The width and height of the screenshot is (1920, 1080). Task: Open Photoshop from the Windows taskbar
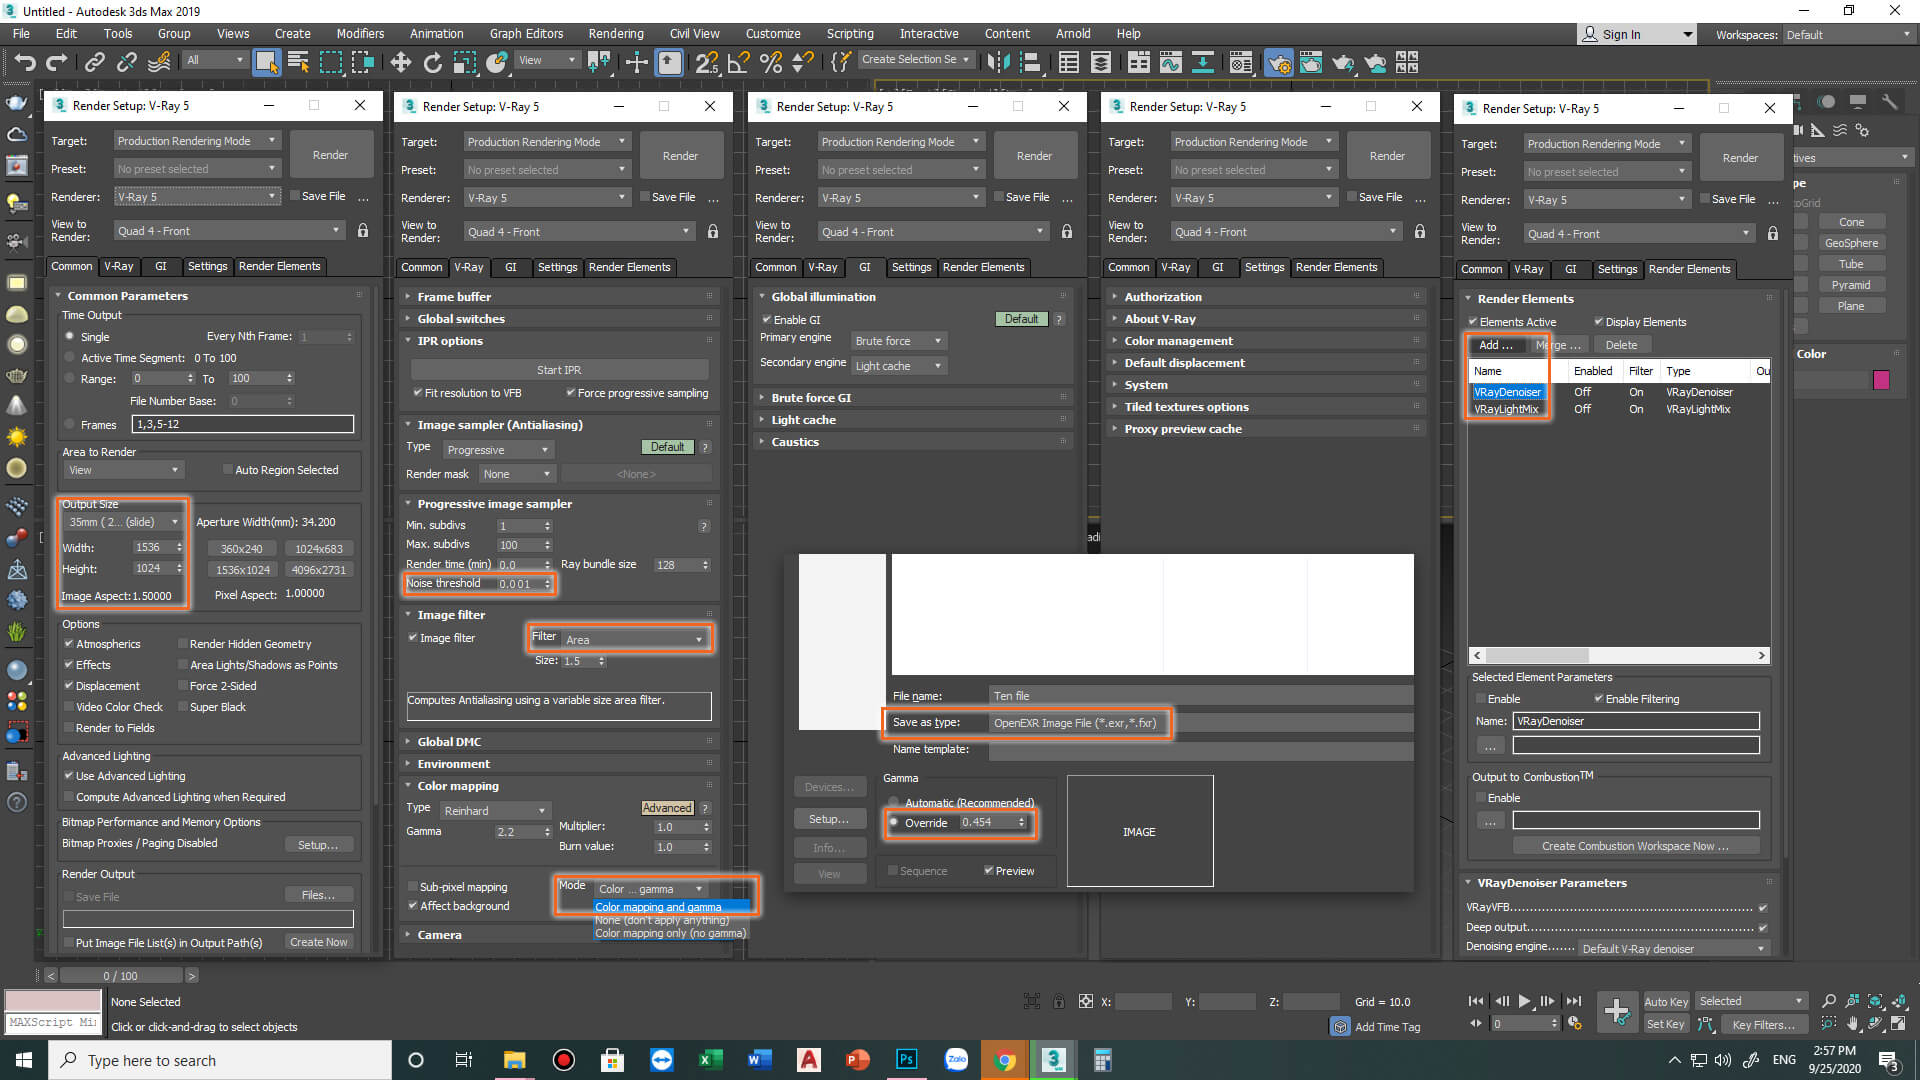(906, 1060)
